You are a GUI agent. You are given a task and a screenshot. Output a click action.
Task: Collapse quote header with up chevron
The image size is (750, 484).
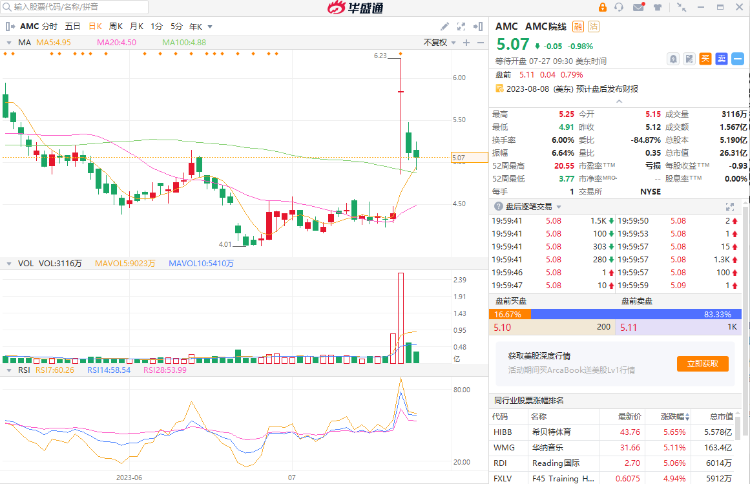619,101
